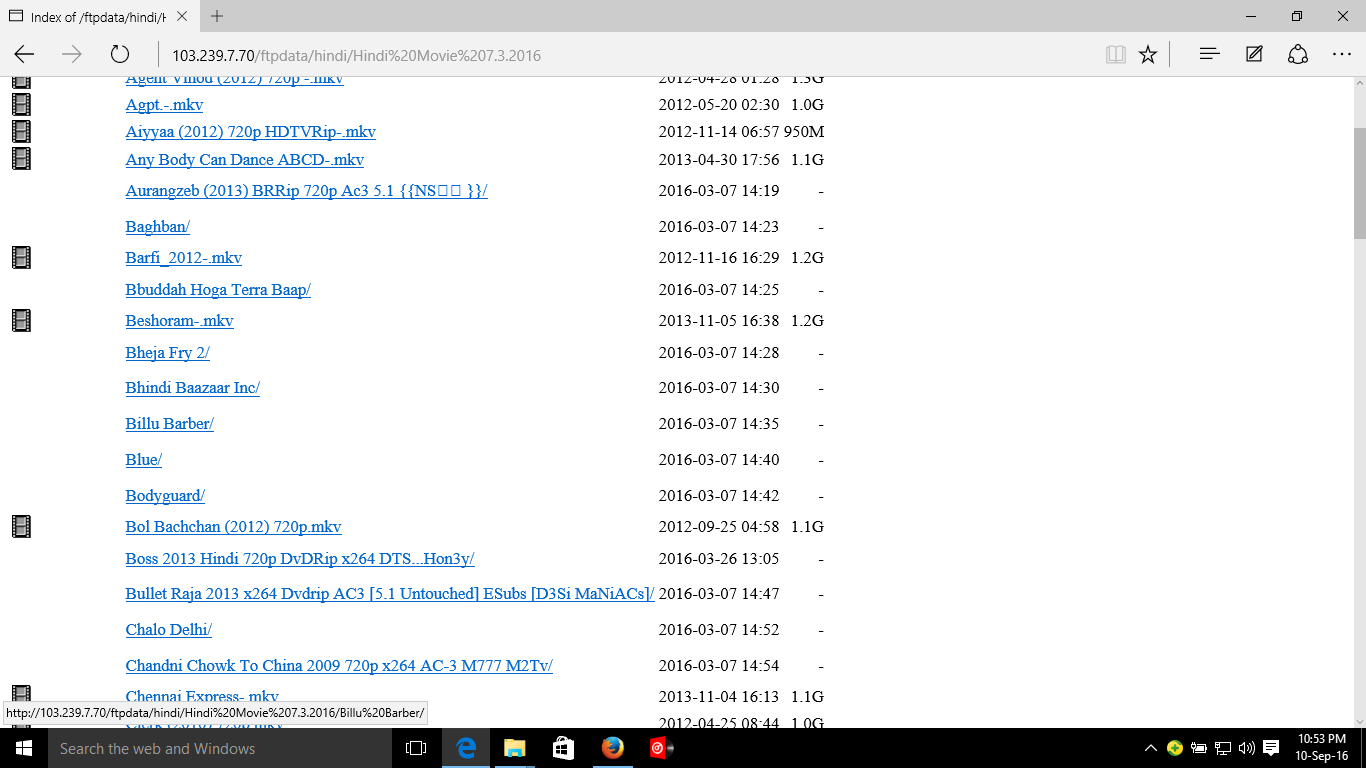1366x768 pixels.
Task: Select the Index of /ftpdata/hindi tab
Action: (x=98, y=16)
